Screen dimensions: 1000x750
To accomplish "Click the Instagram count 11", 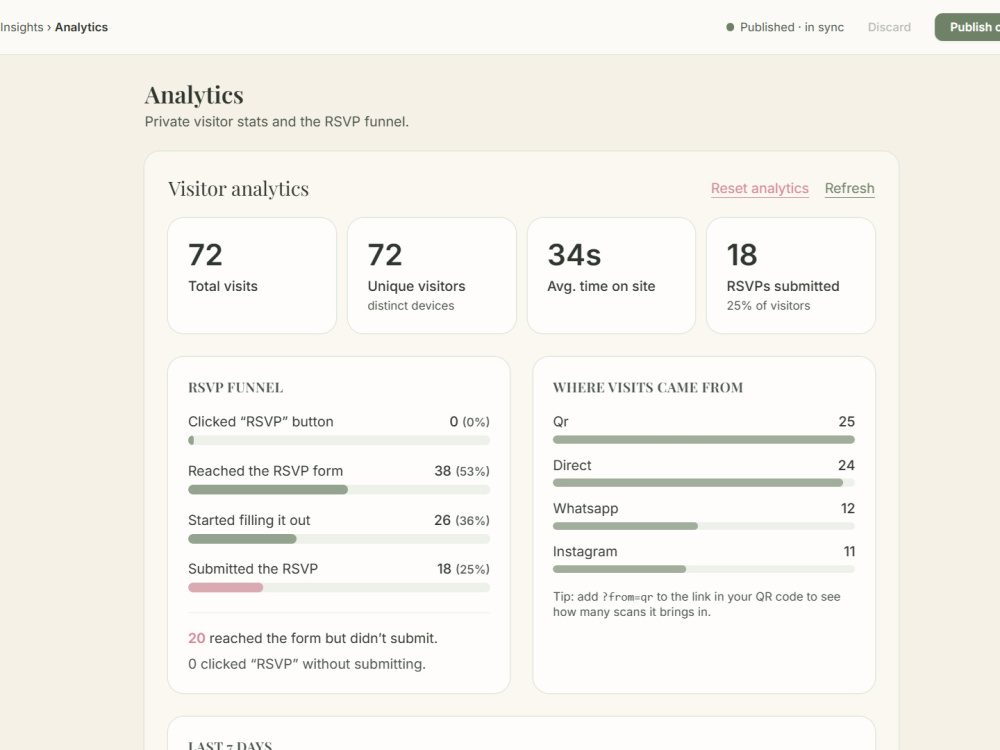I will (849, 551).
